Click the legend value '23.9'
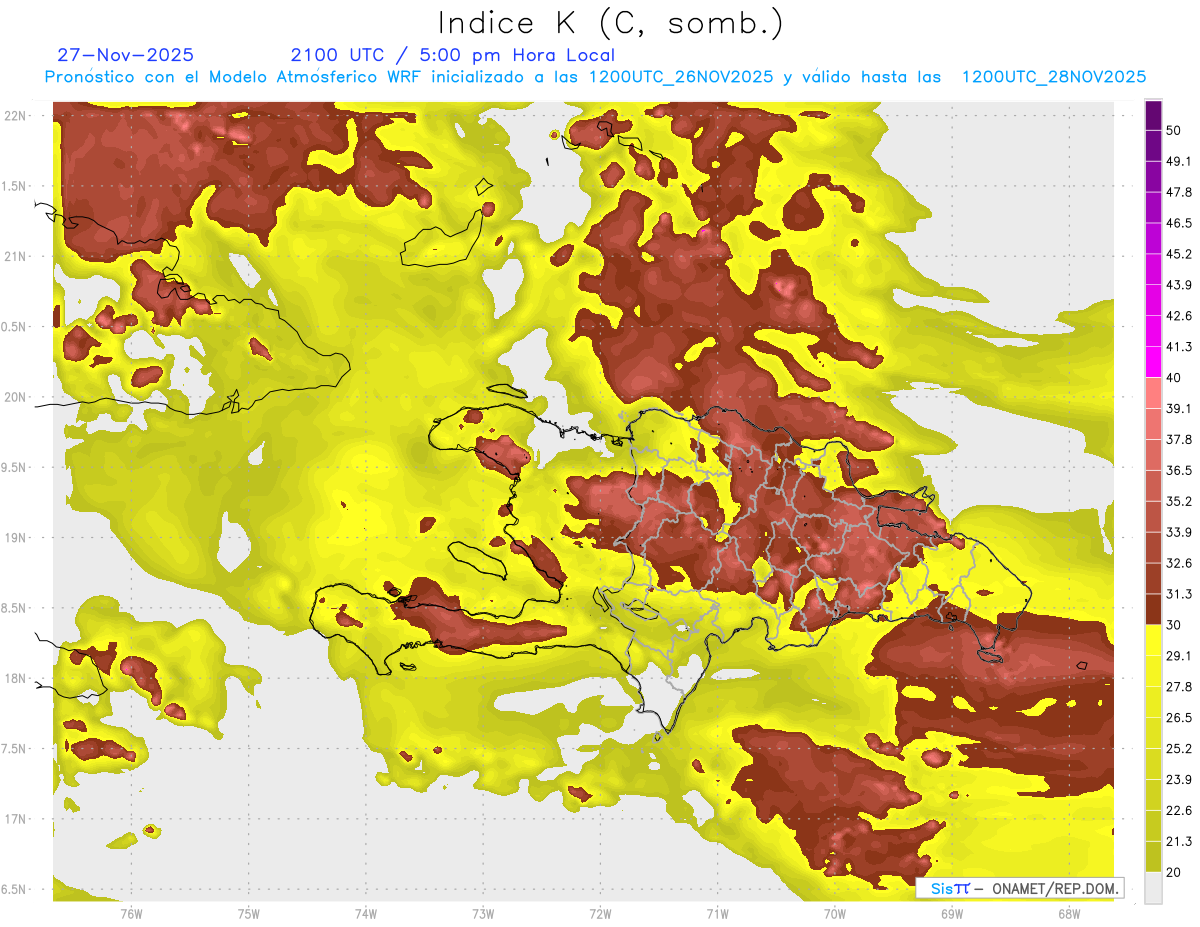The image size is (1200, 927). (x=1179, y=779)
